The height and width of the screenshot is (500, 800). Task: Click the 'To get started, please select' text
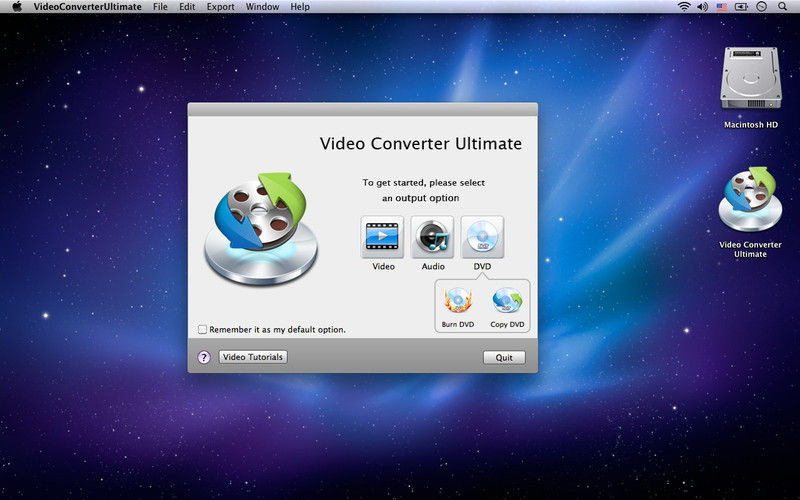click(x=423, y=183)
